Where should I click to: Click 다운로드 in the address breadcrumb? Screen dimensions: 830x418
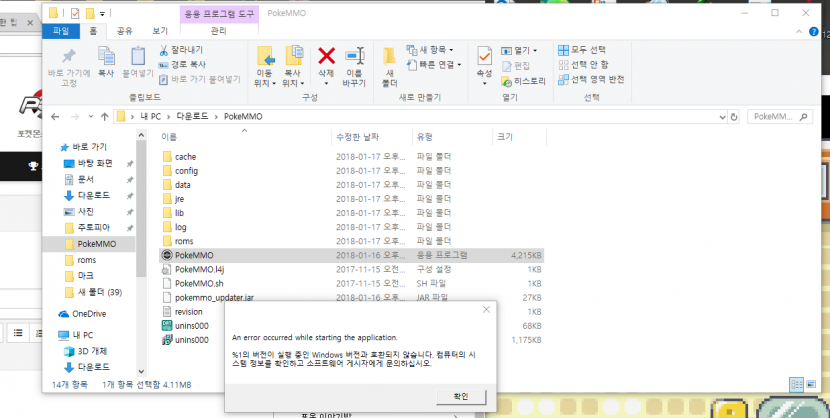pyautogui.click(x=194, y=116)
